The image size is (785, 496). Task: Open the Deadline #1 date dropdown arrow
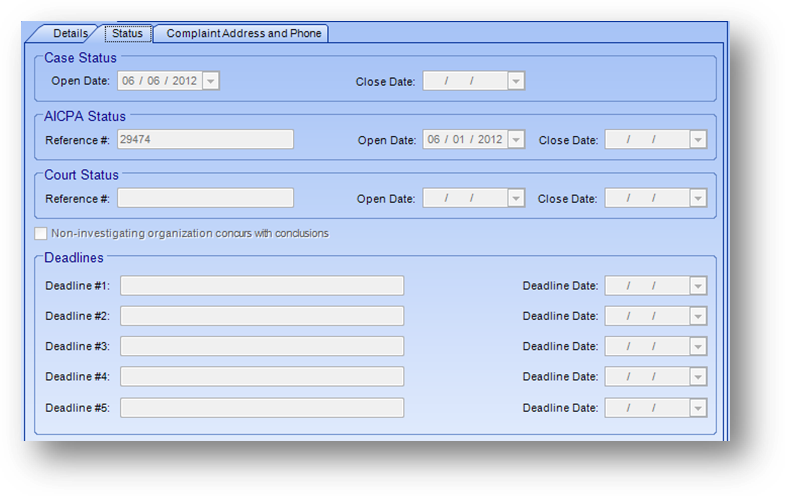(x=698, y=286)
